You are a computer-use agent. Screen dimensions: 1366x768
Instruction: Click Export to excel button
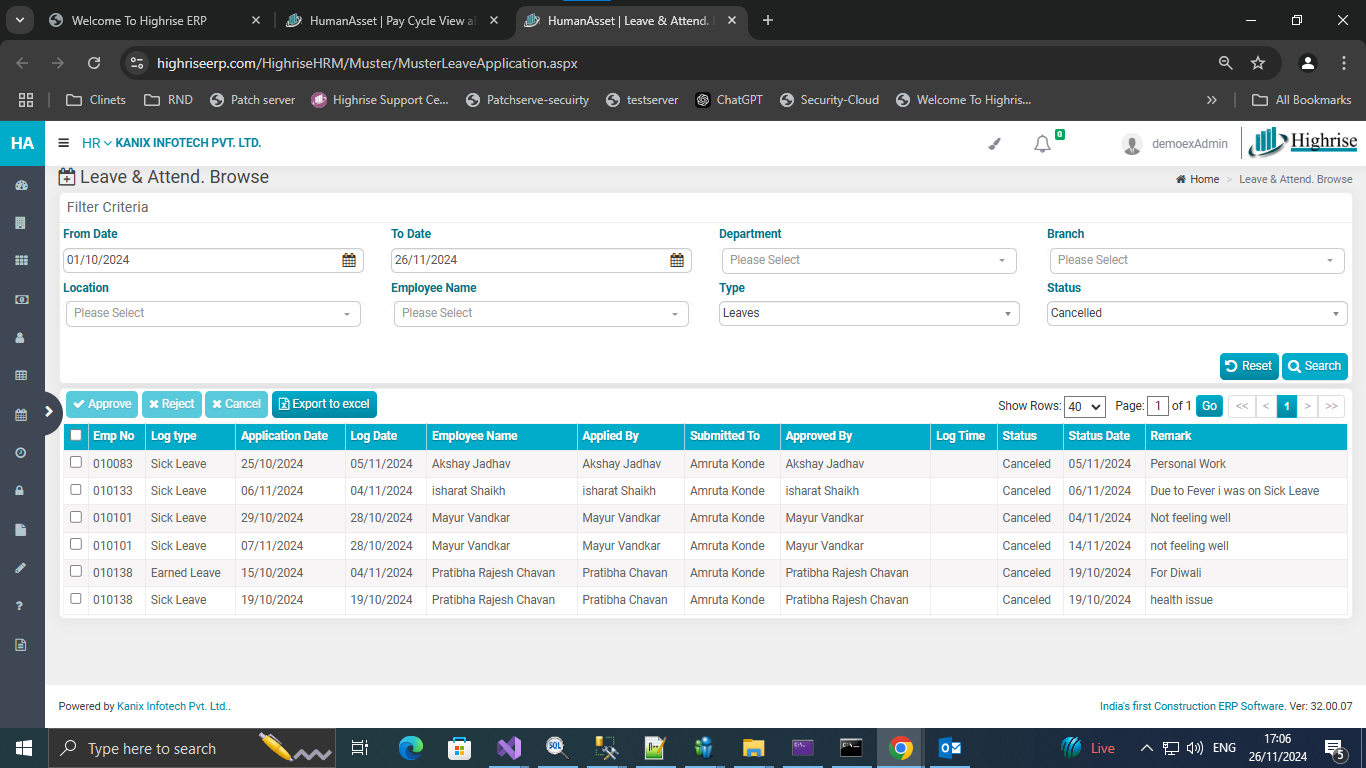click(324, 404)
